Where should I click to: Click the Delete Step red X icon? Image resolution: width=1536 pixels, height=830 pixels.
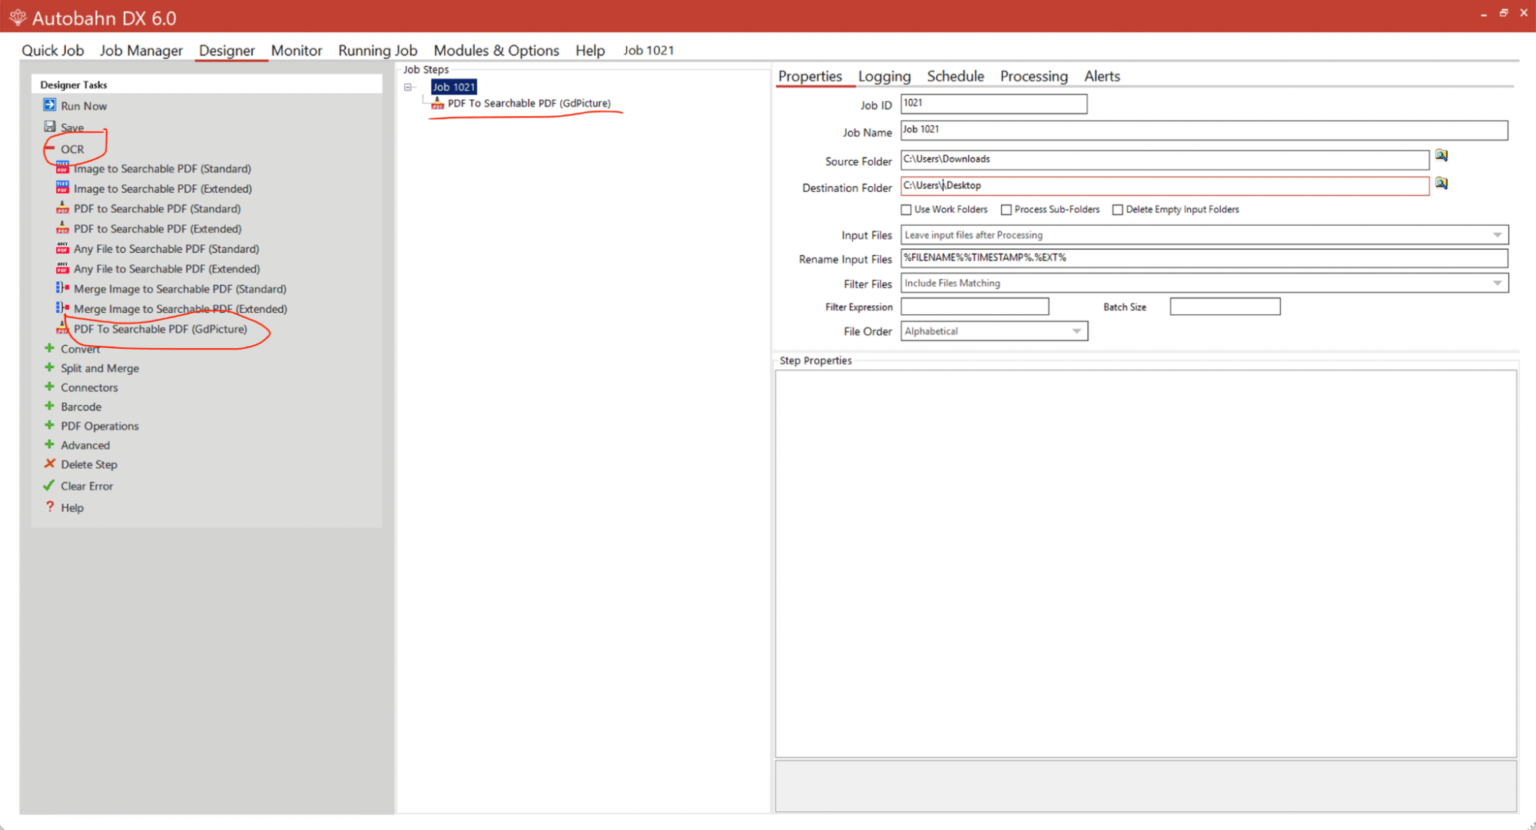[50, 464]
